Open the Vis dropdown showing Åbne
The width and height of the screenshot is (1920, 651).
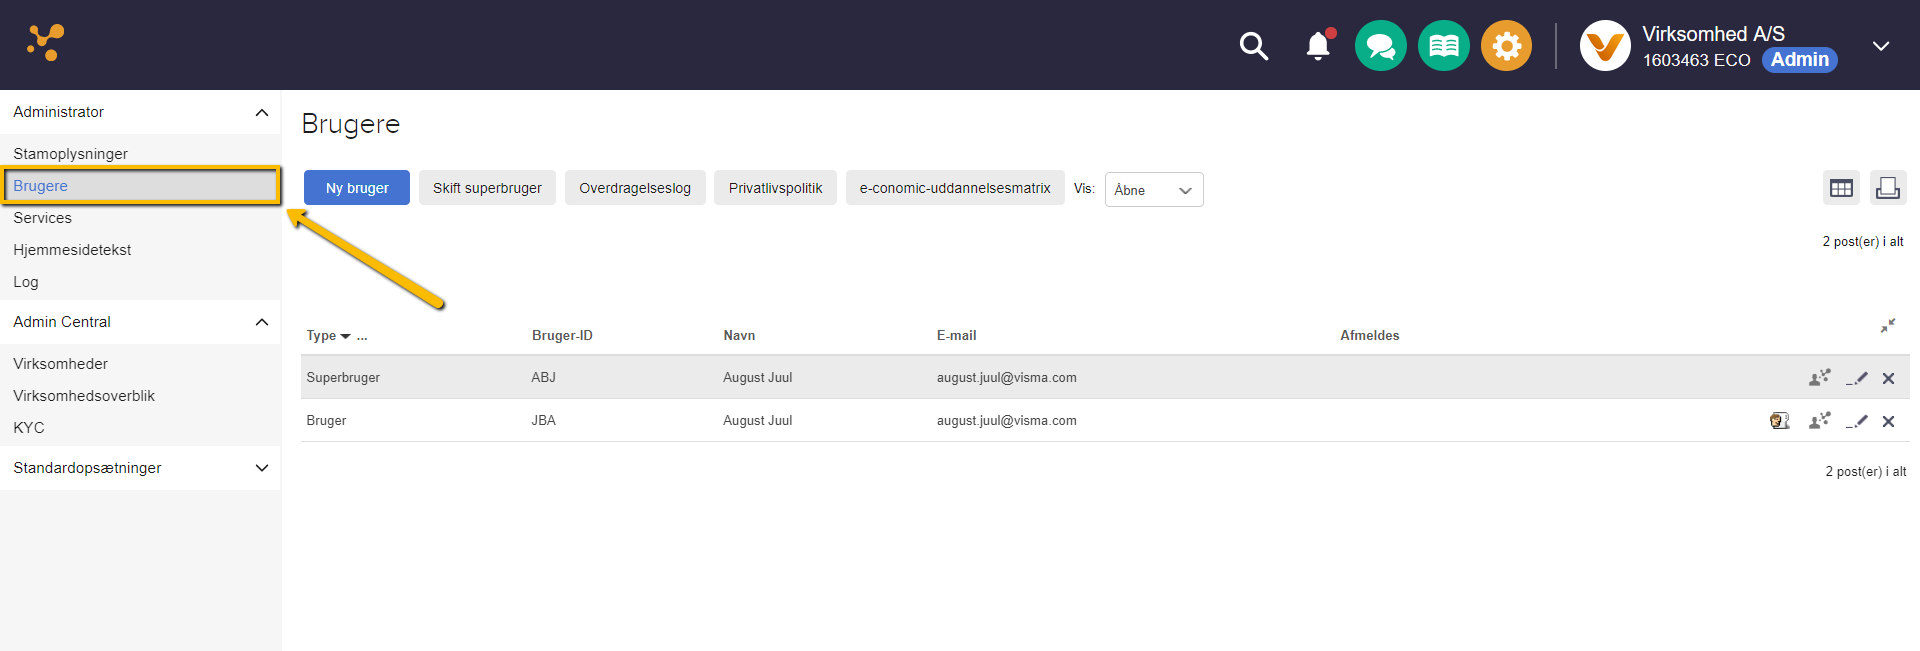[x=1153, y=190]
